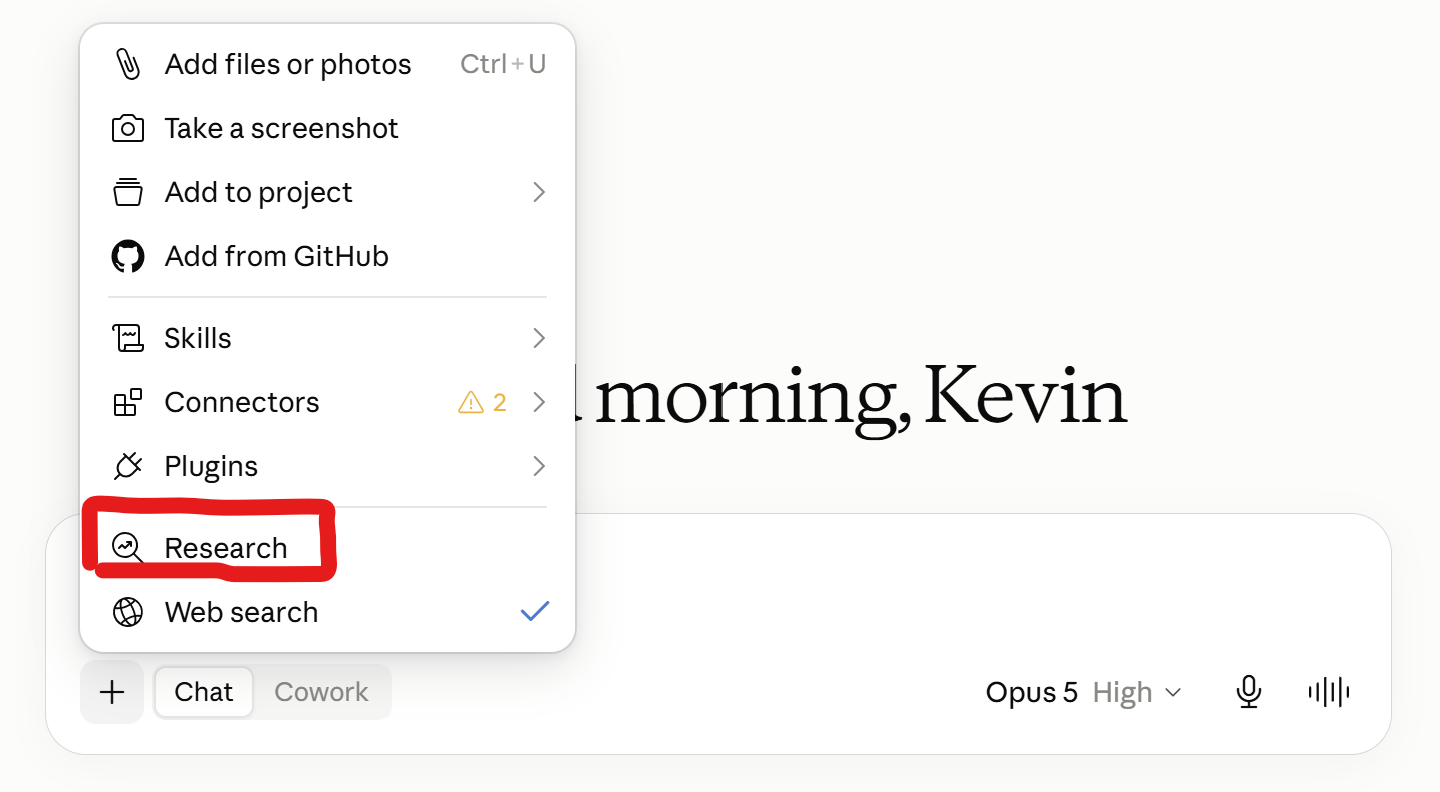Image resolution: width=1440 pixels, height=792 pixels.
Task: Click the Plugins plug icon
Action: [127, 466]
